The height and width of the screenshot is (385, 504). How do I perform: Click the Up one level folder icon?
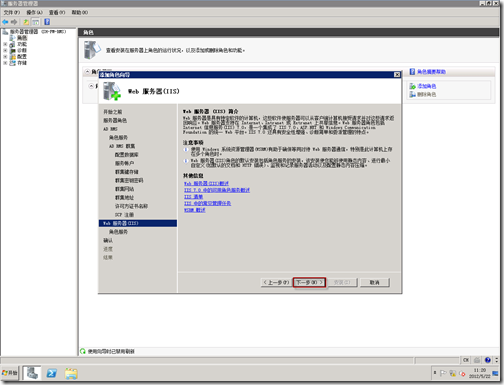26,22
